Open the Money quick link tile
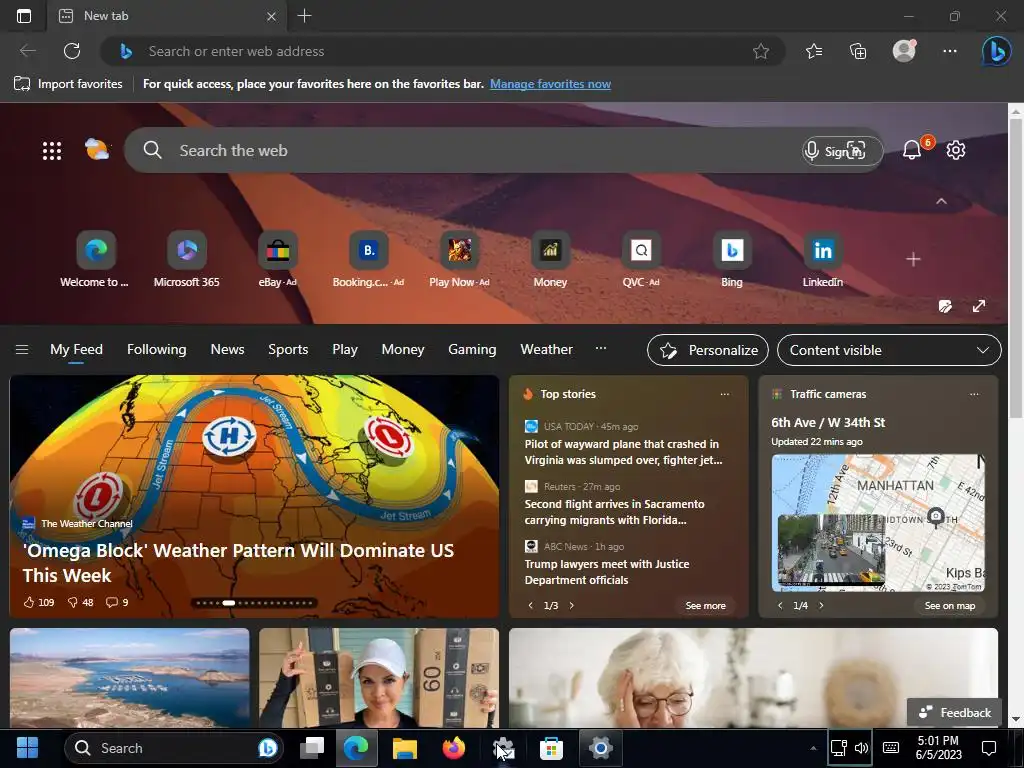Viewport: 1024px width, 768px height. (x=550, y=259)
